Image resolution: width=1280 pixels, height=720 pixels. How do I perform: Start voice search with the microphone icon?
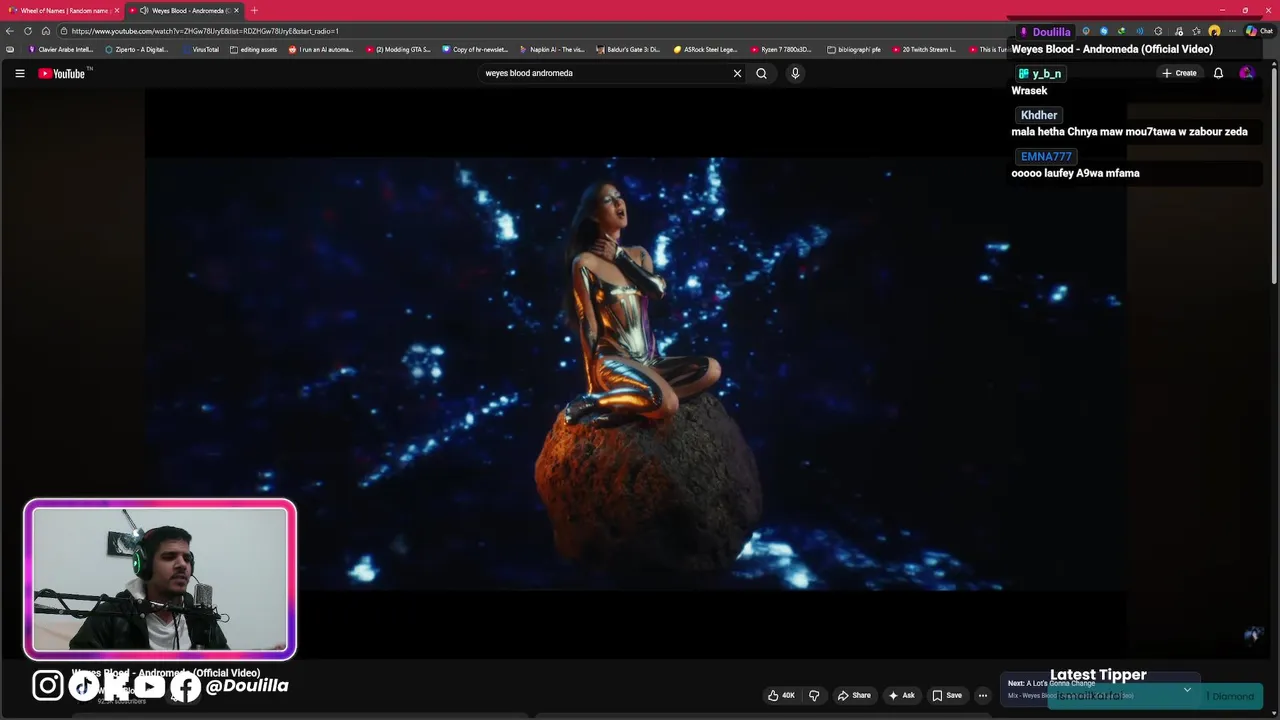tap(795, 73)
